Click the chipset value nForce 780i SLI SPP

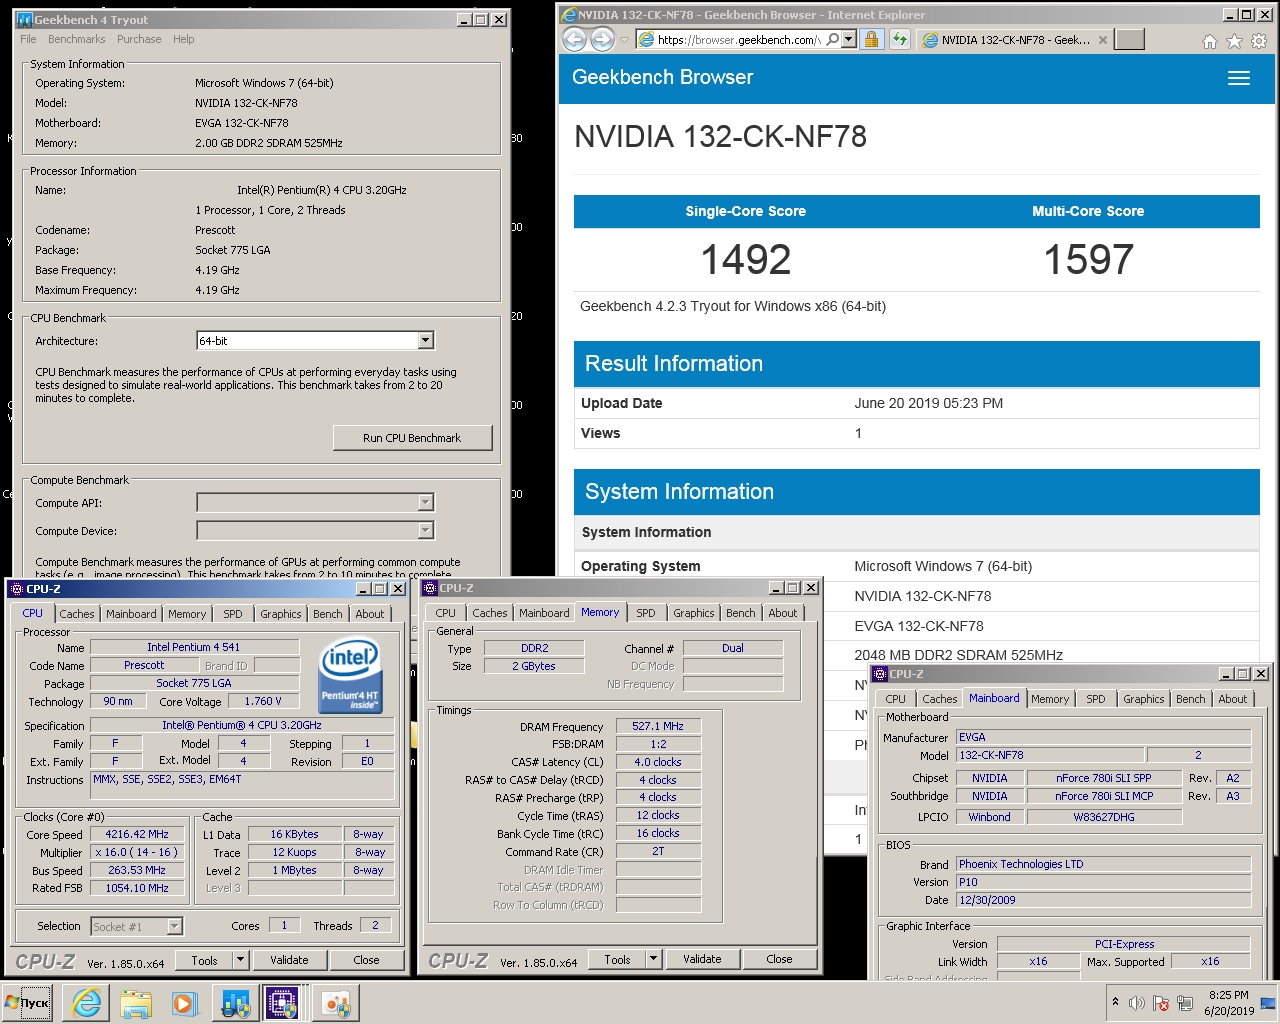(x=1104, y=778)
